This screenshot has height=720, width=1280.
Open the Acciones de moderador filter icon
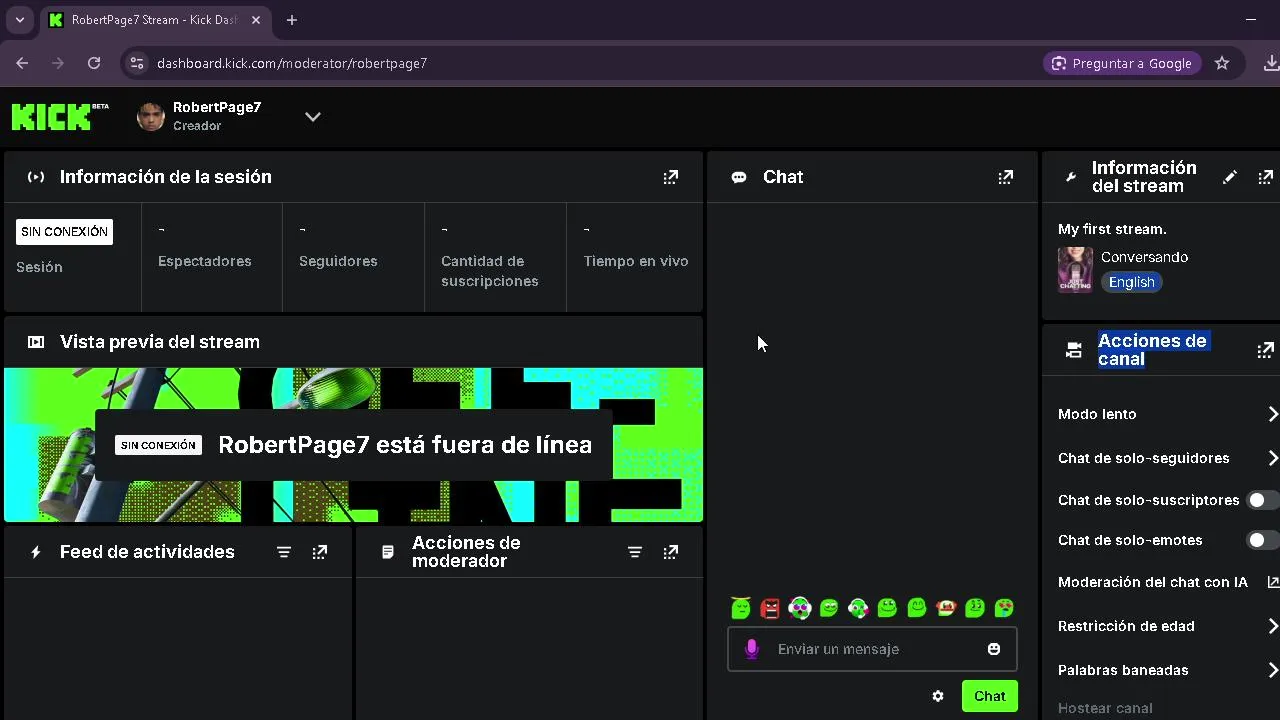(x=635, y=552)
